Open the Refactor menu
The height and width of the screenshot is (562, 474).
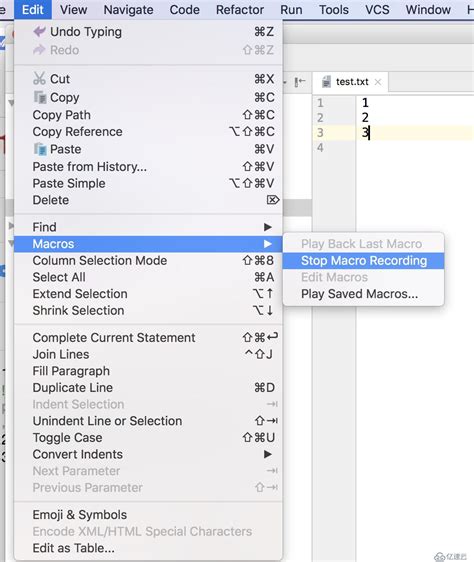point(240,10)
